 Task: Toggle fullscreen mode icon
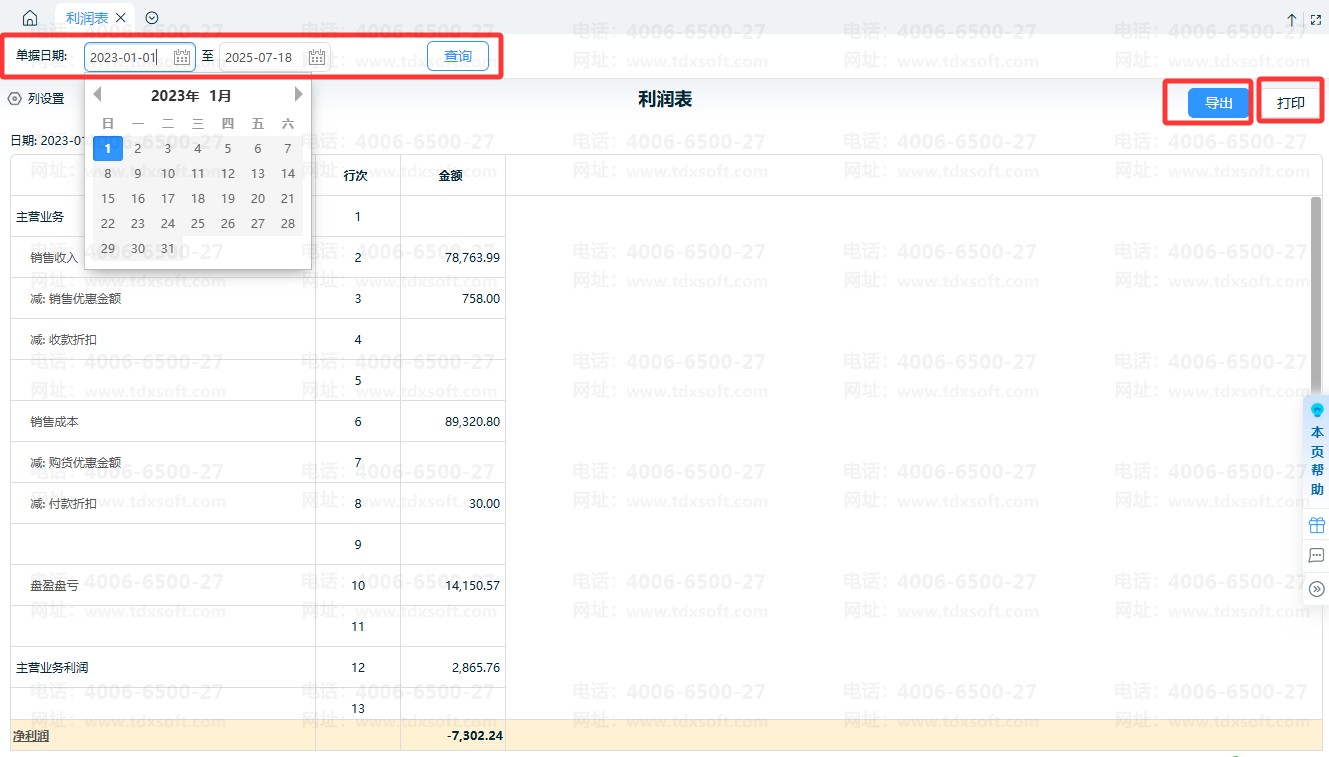coord(1316,19)
